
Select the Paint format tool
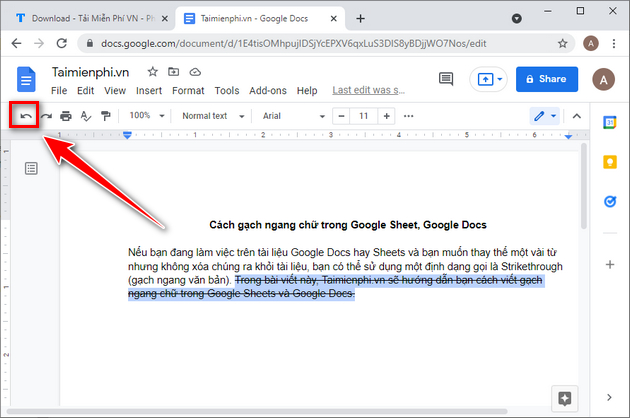click(105, 116)
